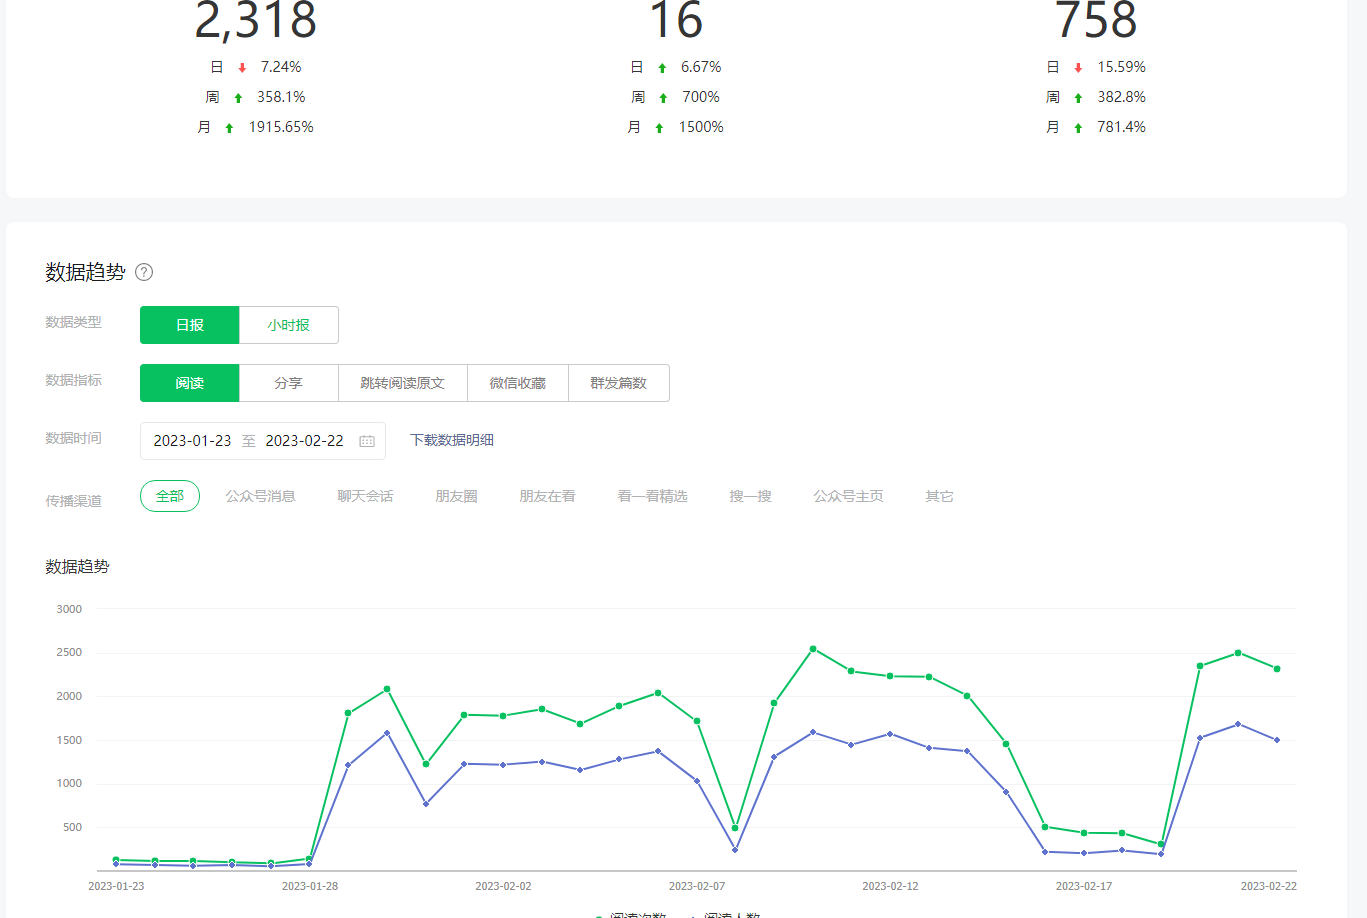Switch data type to 小时报
Viewport: 1367px width, 918px height.
pos(289,325)
